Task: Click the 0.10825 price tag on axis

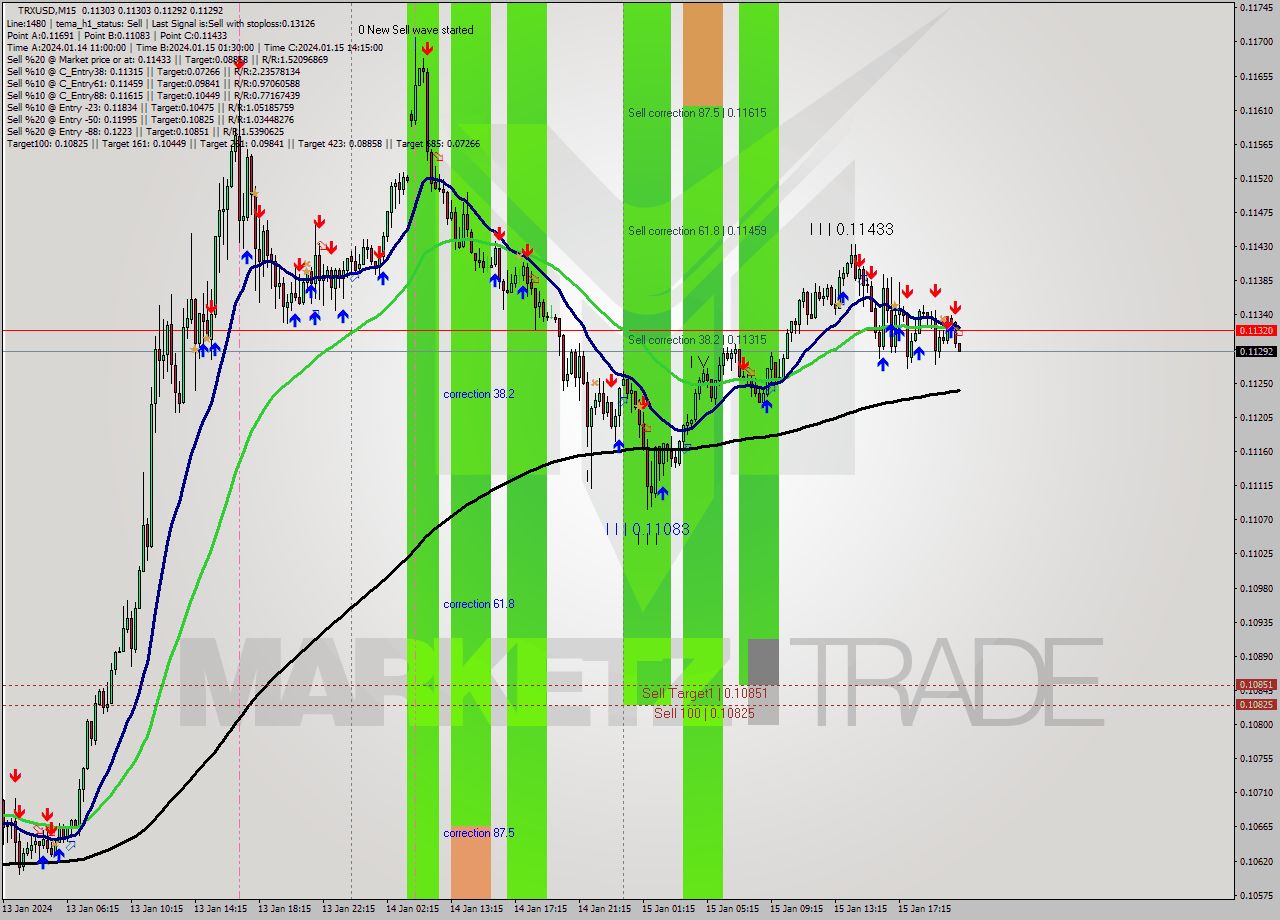Action: (1256, 704)
